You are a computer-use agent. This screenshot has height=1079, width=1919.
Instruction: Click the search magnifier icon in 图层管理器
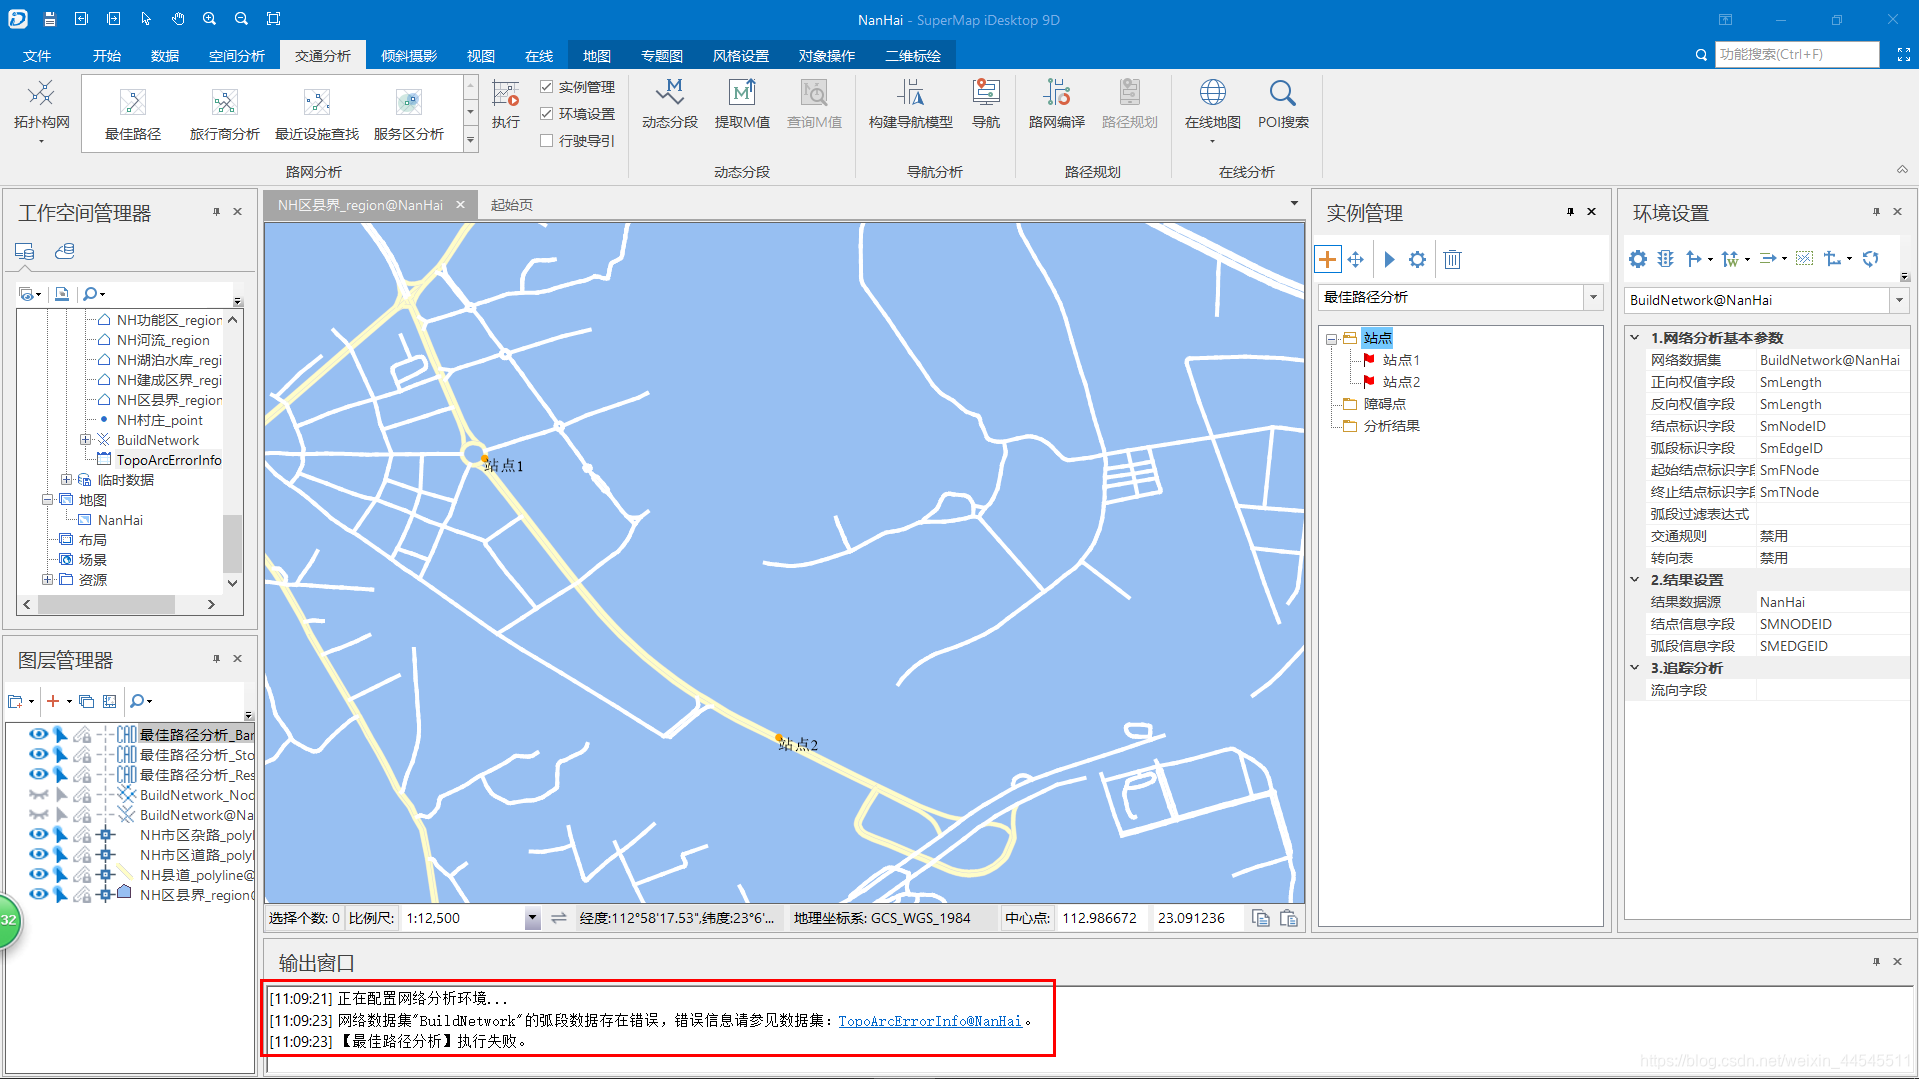click(138, 701)
